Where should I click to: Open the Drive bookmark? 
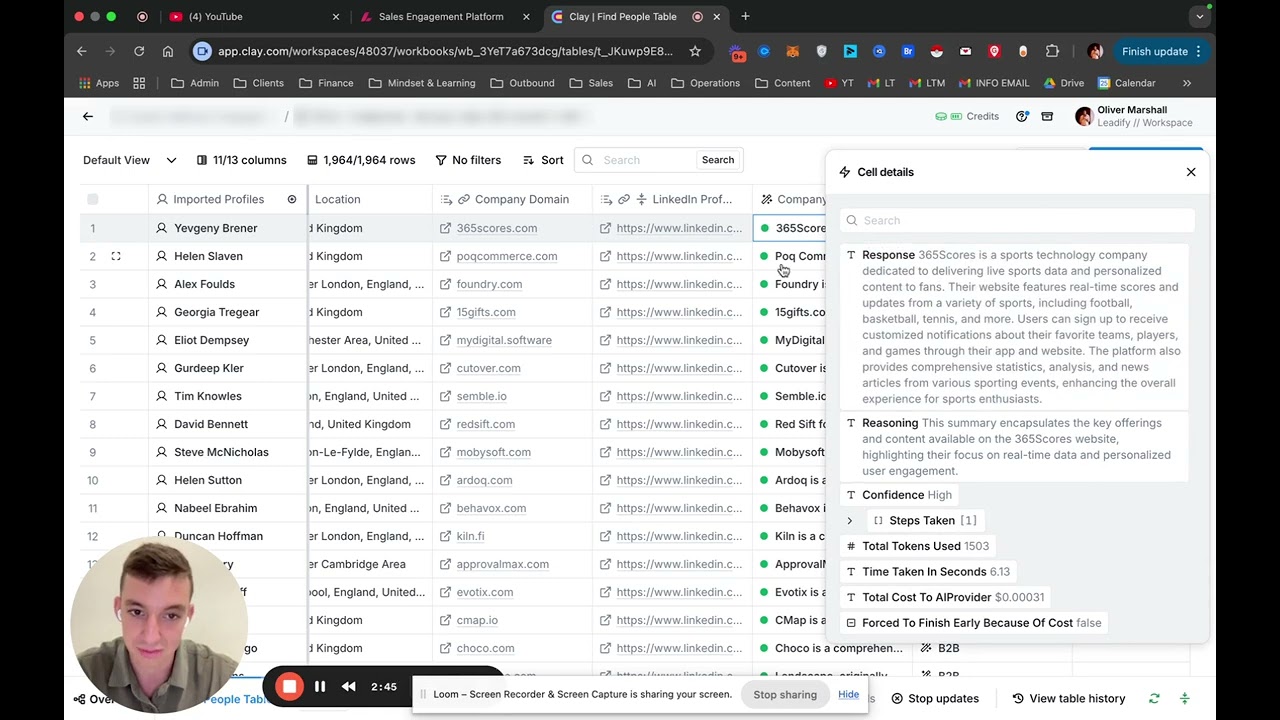1064,83
